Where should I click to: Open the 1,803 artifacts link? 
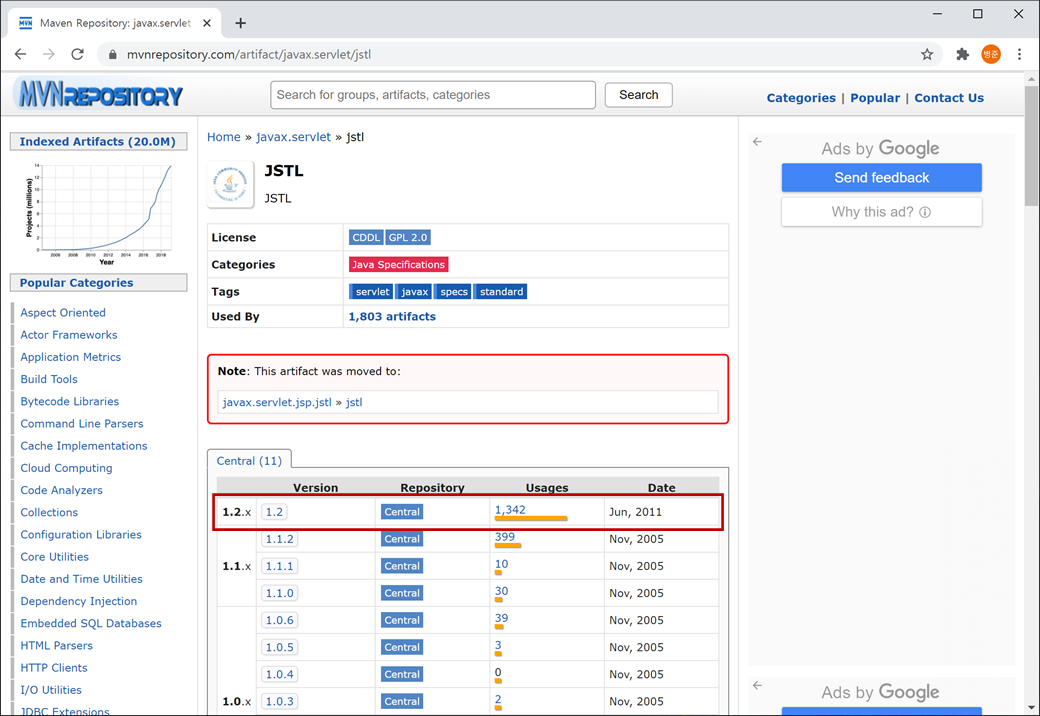point(392,317)
